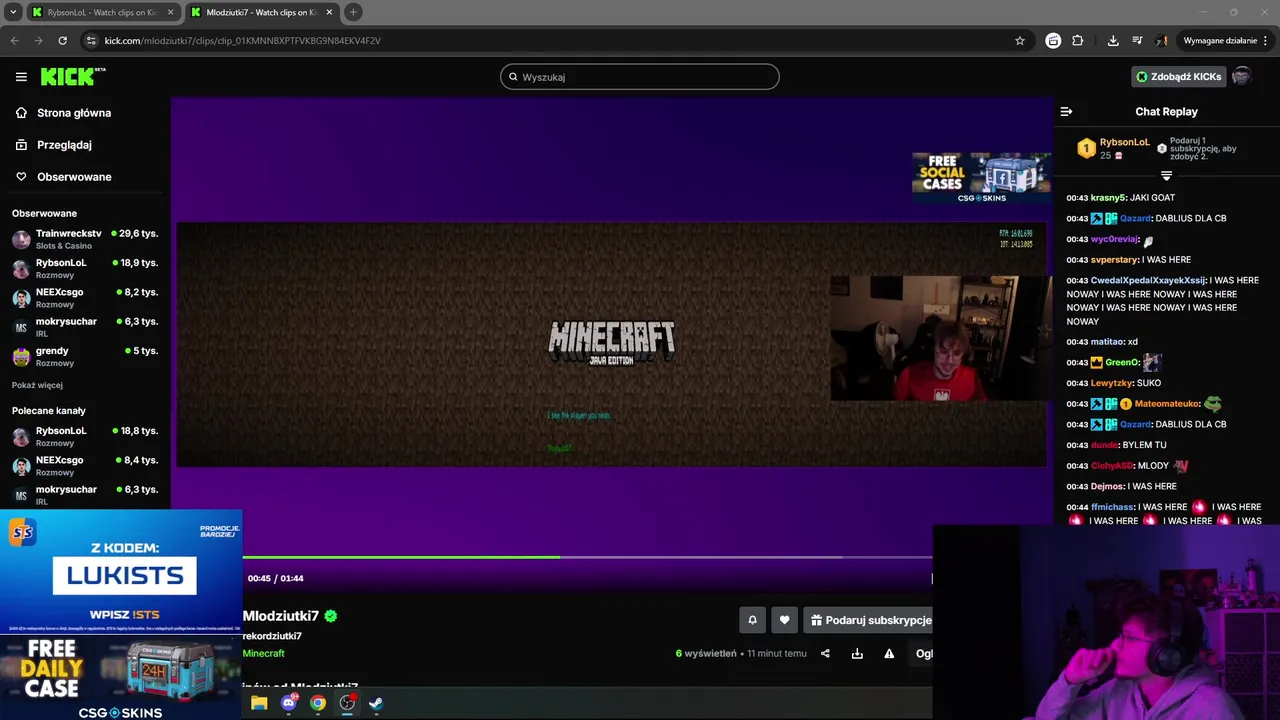Screen dimensions: 1280x720
Task: Open Chrome from the taskbar
Action: pos(318,703)
